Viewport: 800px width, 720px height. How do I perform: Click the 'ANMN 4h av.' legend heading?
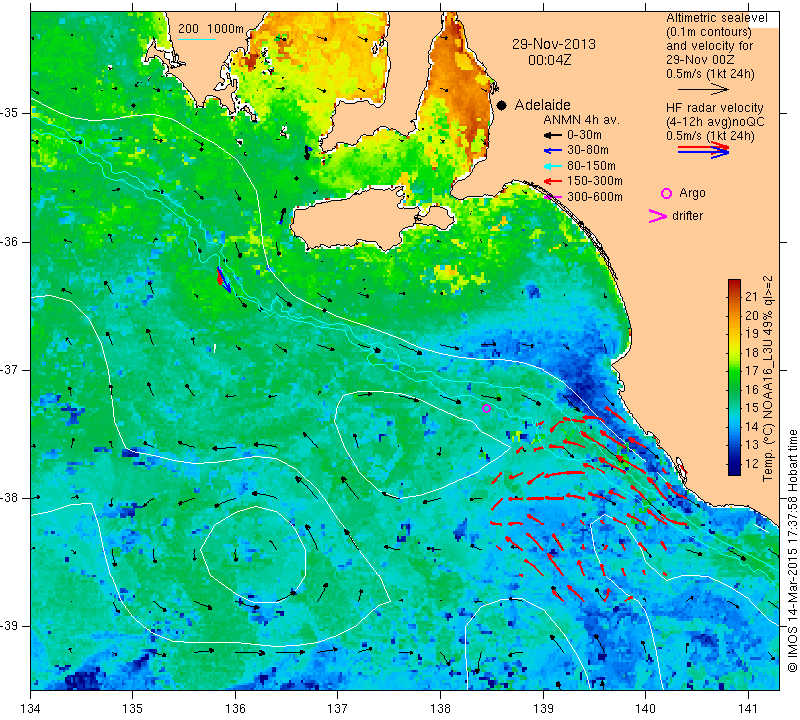581,120
